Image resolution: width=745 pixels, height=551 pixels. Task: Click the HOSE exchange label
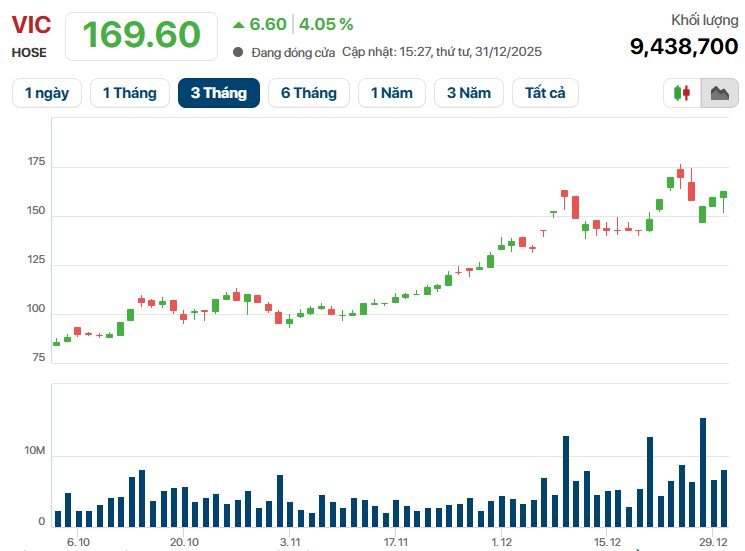(x=29, y=52)
